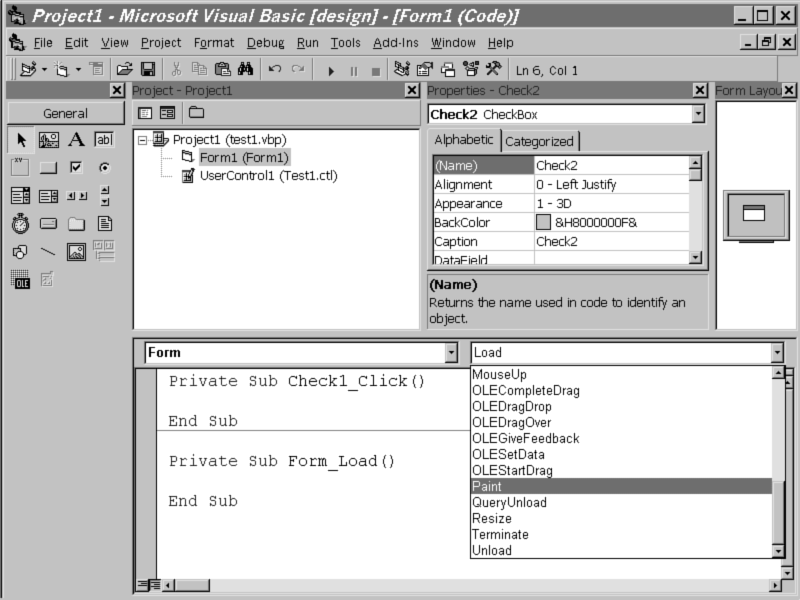
Task: Open the Form object dropdown in code window
Action: [x=450, y=353]
